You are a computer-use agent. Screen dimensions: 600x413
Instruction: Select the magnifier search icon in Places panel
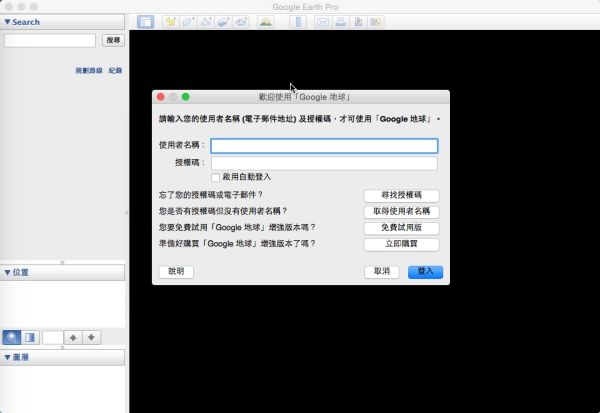[12, 337]
